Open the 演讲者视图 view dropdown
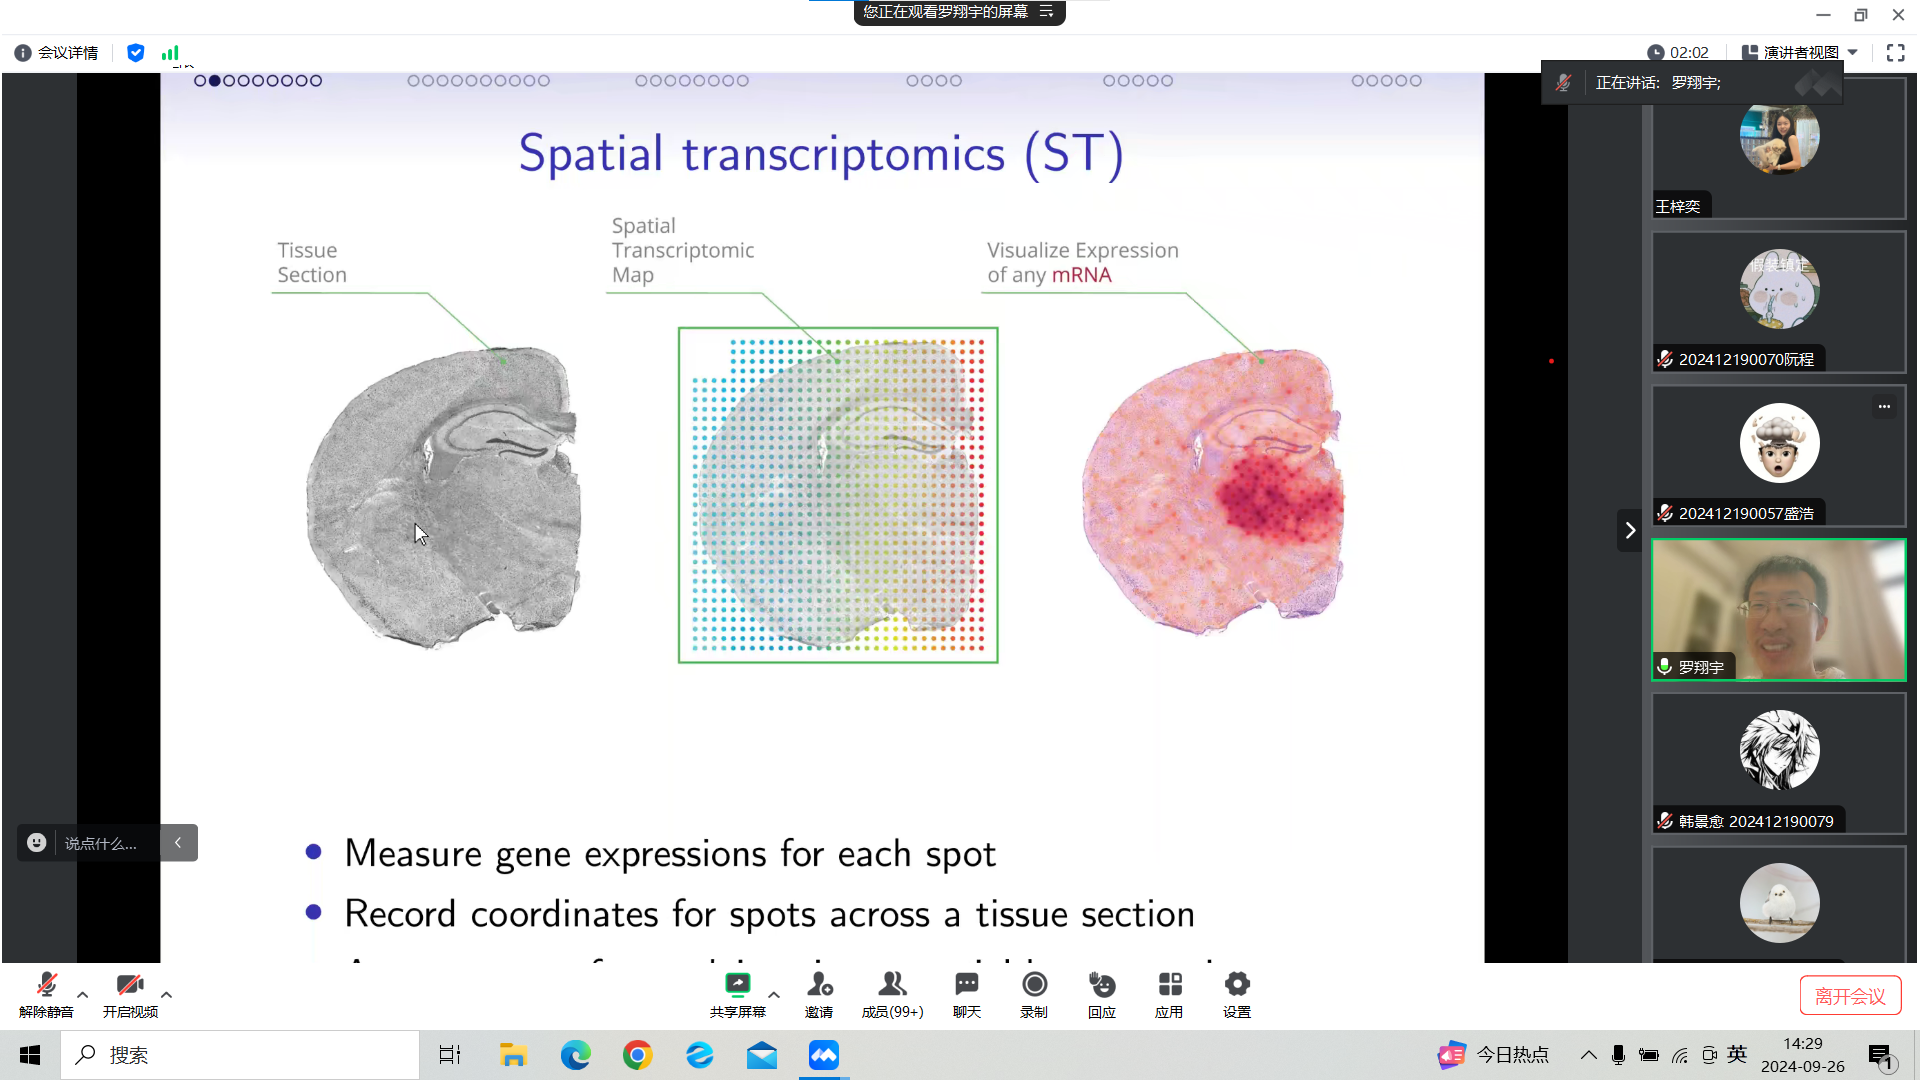 pos(1799,53)
